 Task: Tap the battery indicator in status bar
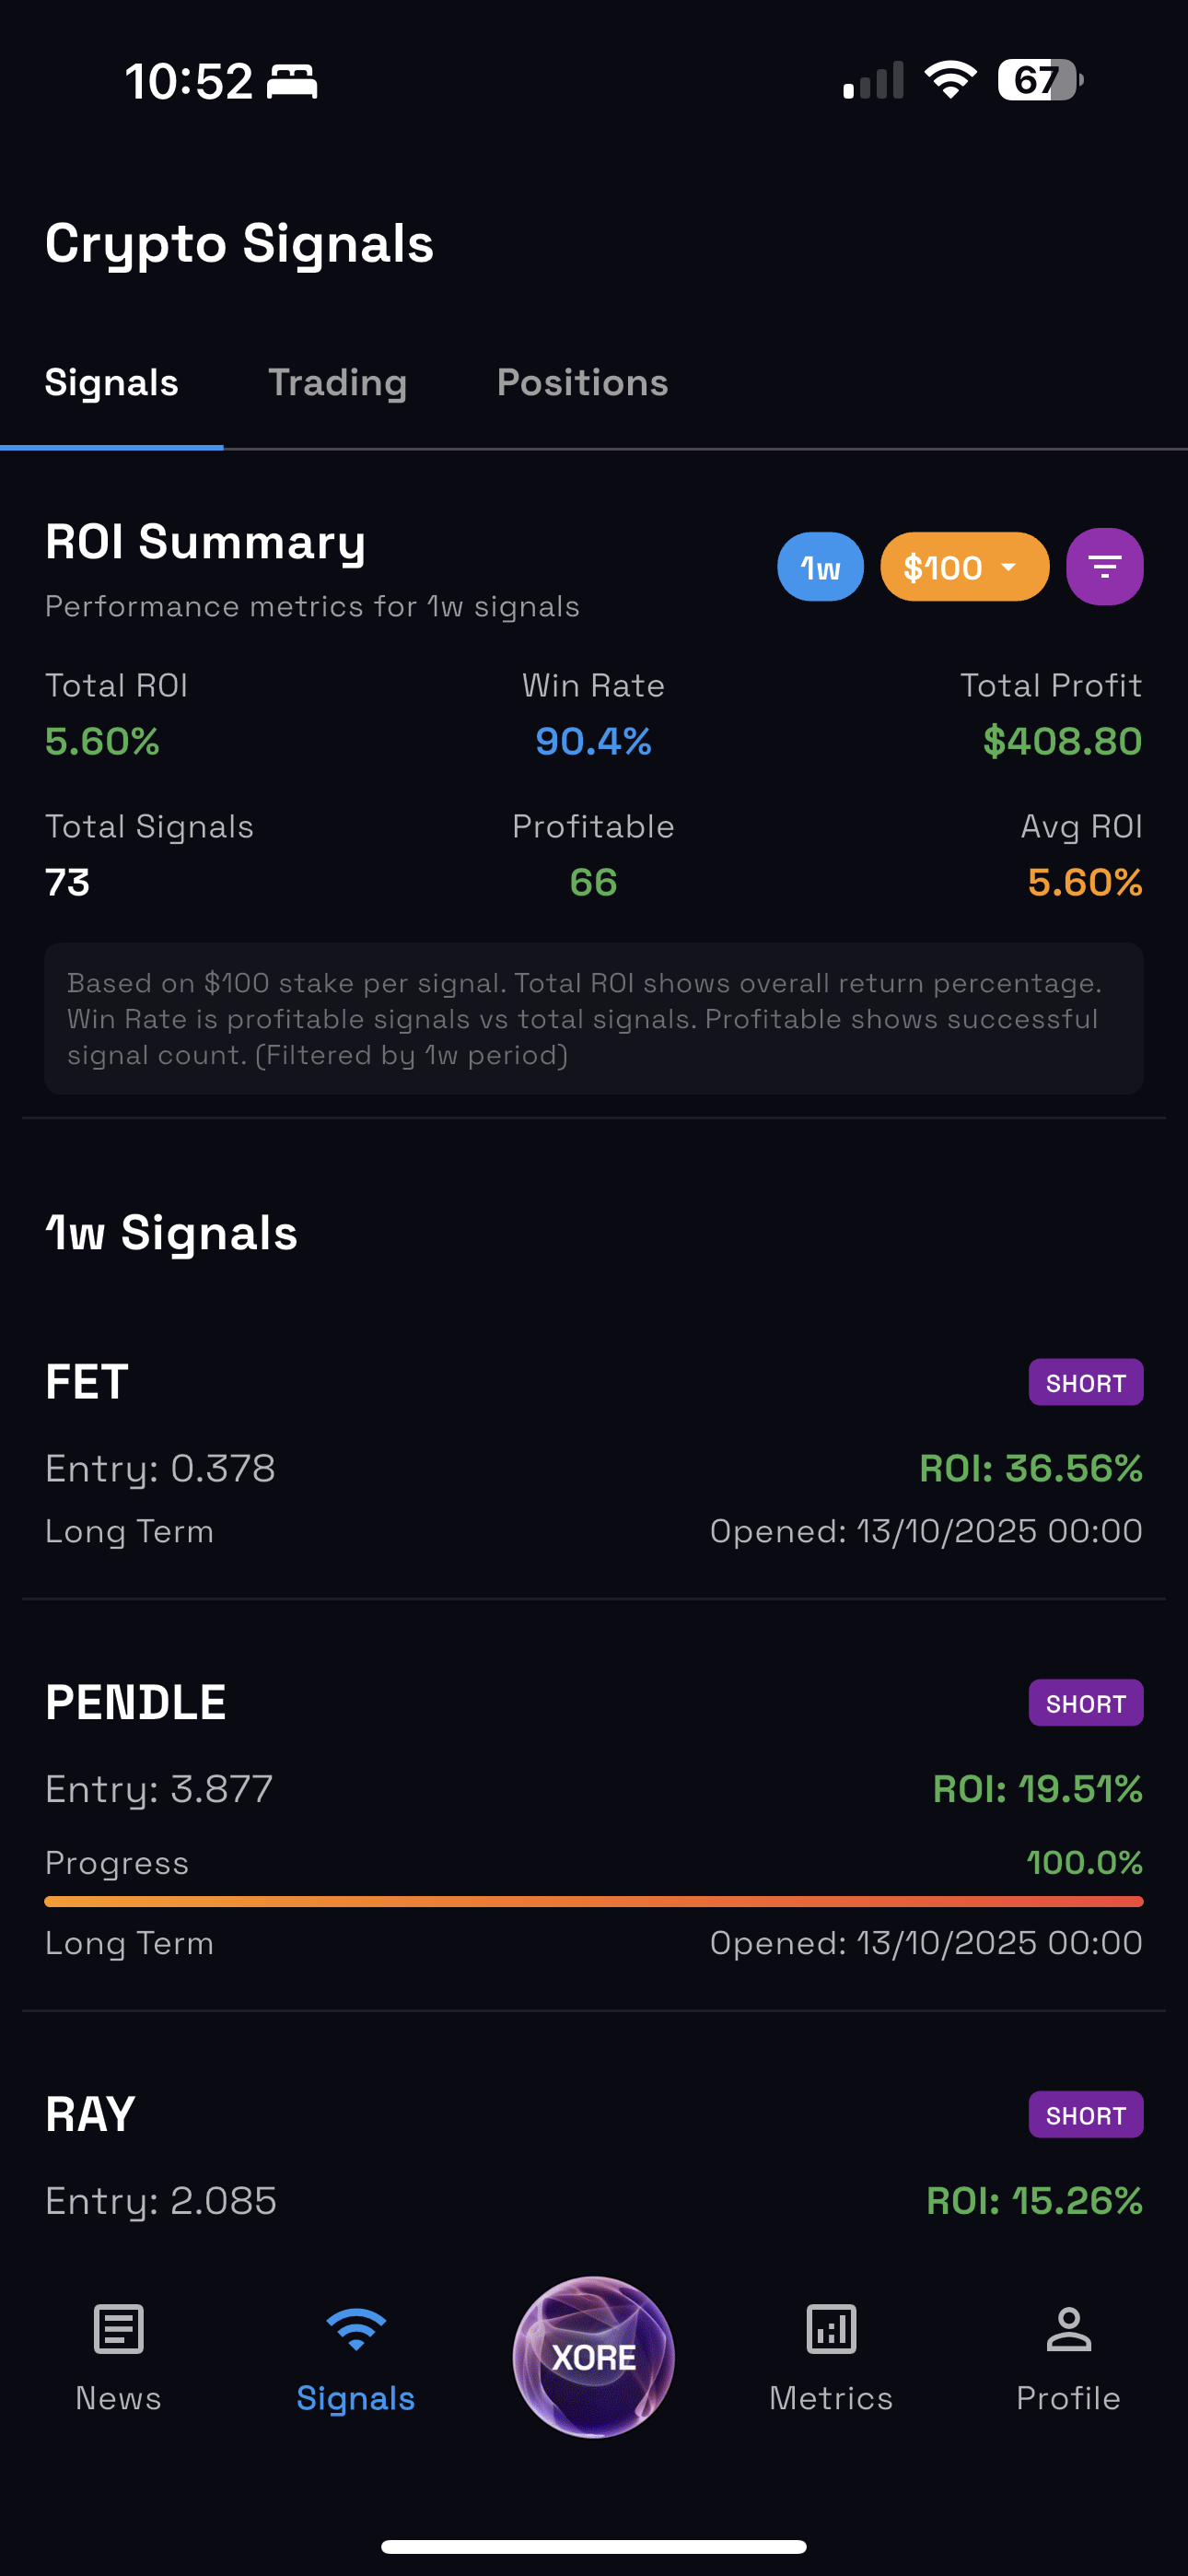pyautogui.click(x=1039, y=80)
